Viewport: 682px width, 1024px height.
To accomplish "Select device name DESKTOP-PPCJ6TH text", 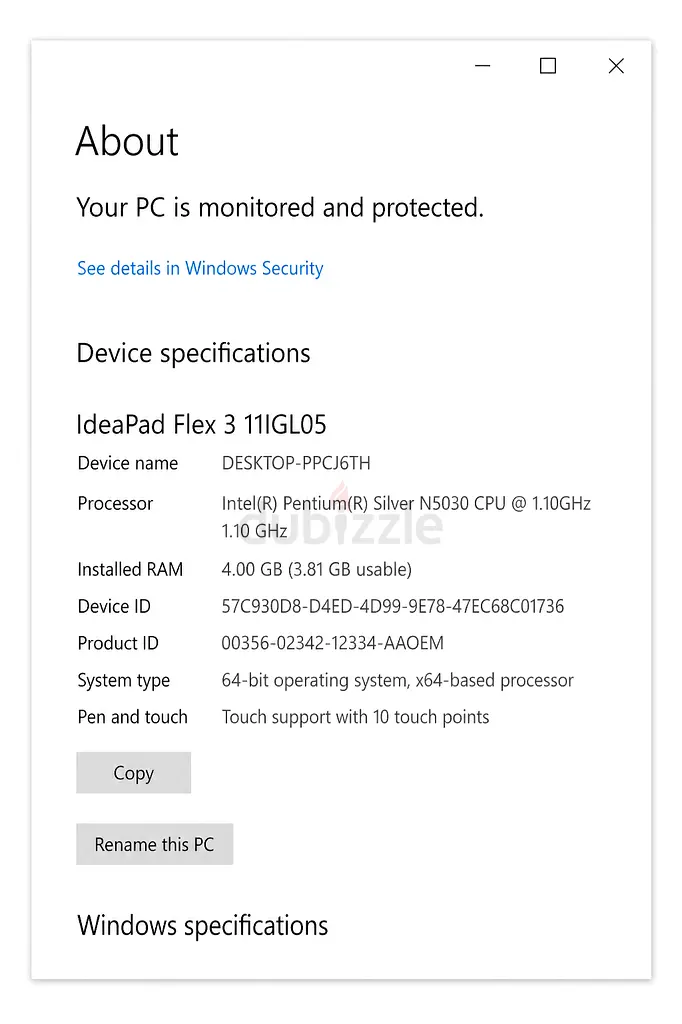I will 296,463.
